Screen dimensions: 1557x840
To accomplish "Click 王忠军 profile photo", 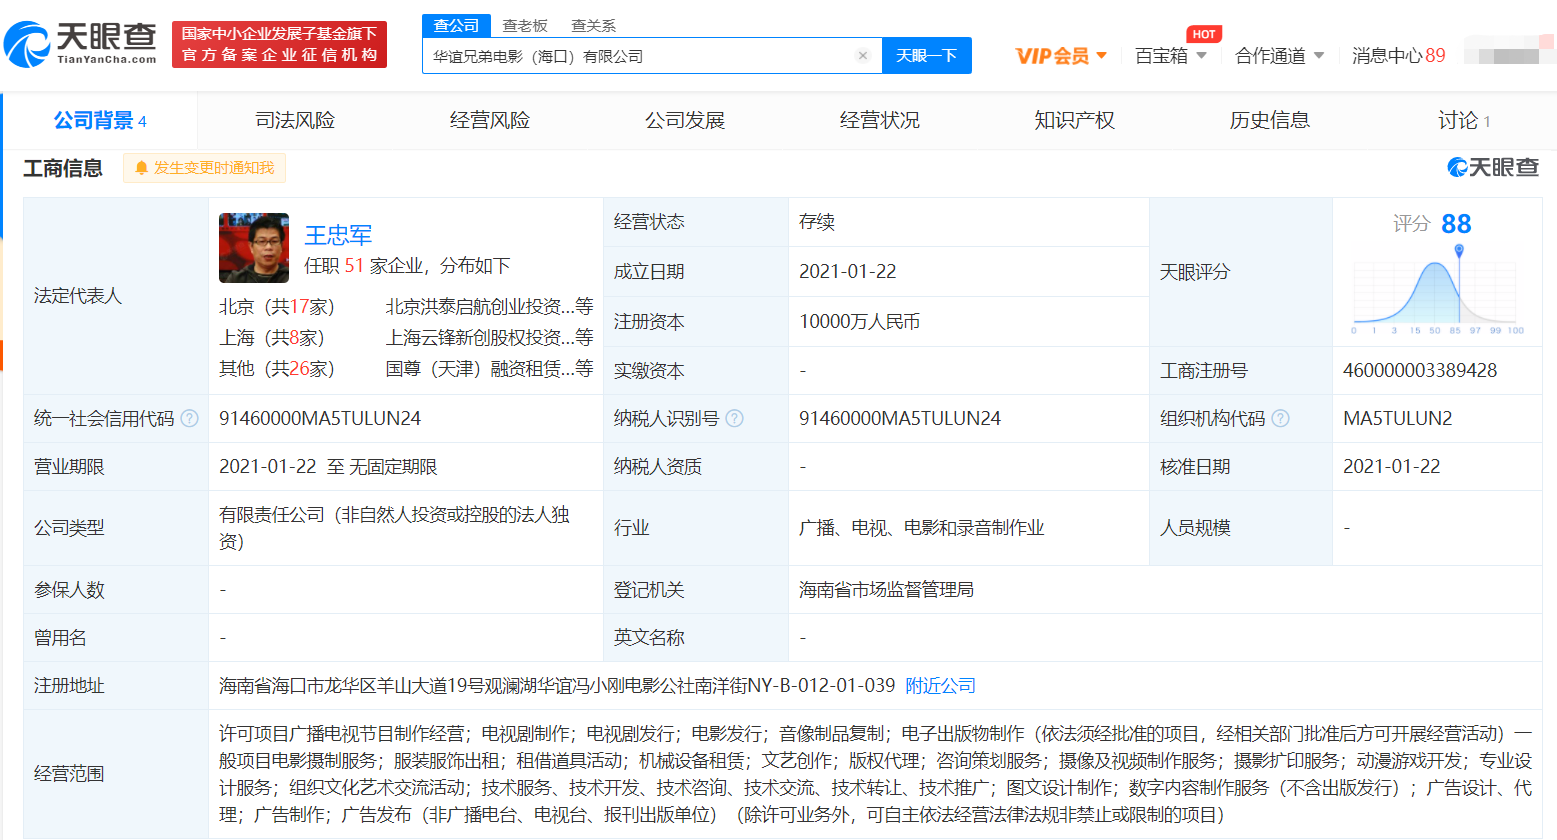I will [254, 248].
